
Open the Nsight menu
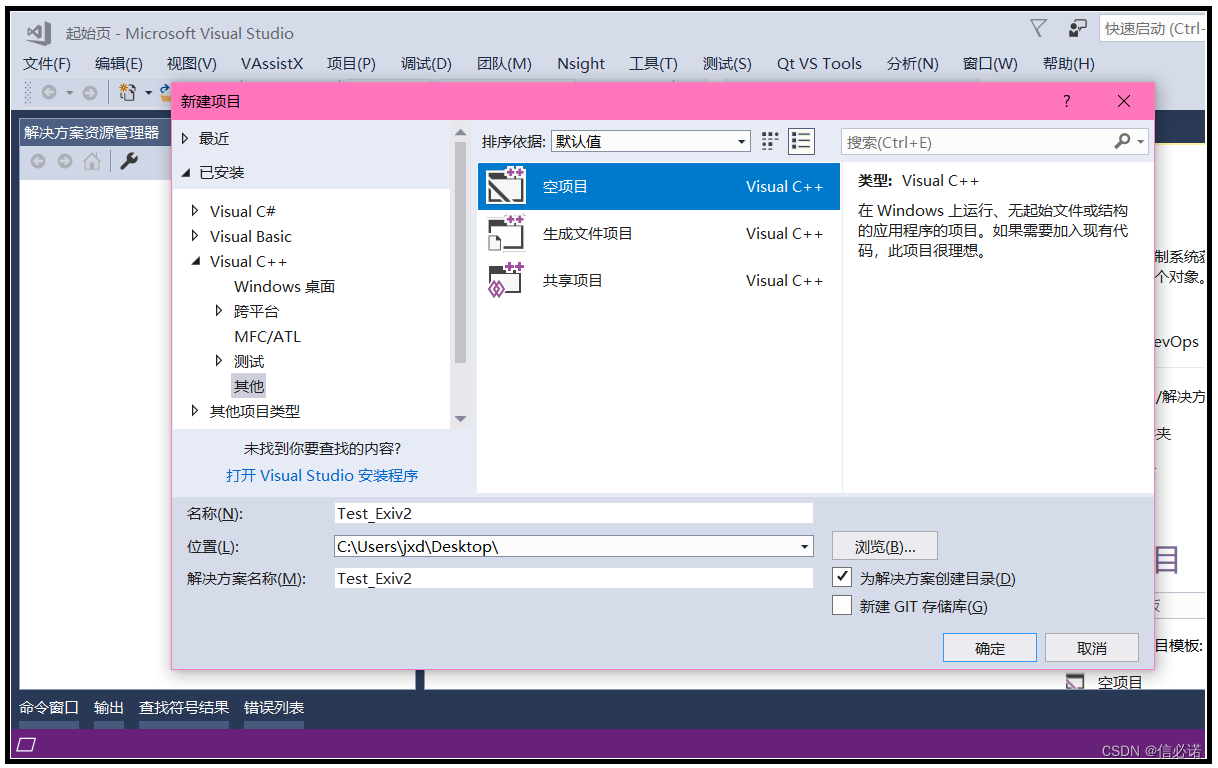581,63
